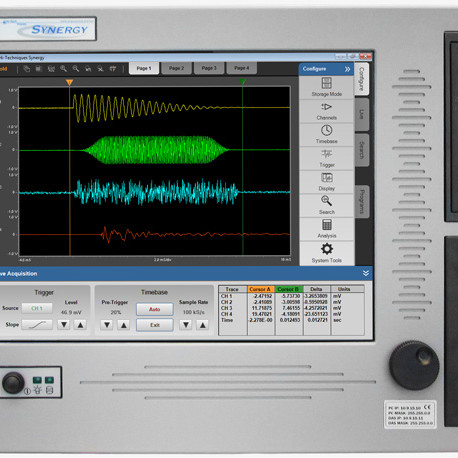458x458 pixels.
Task: Click the 46.9 mV trigger level value
Action: click(71, 312)
